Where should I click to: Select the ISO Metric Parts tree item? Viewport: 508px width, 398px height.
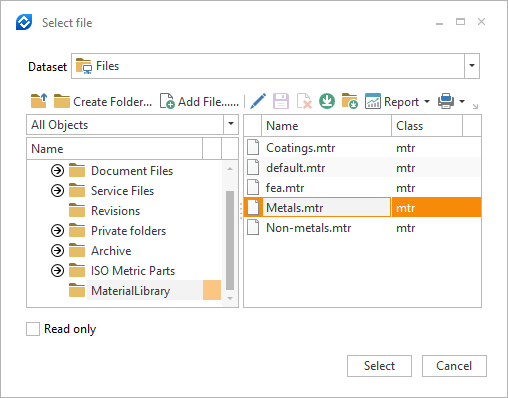click(x=133, y=271)
